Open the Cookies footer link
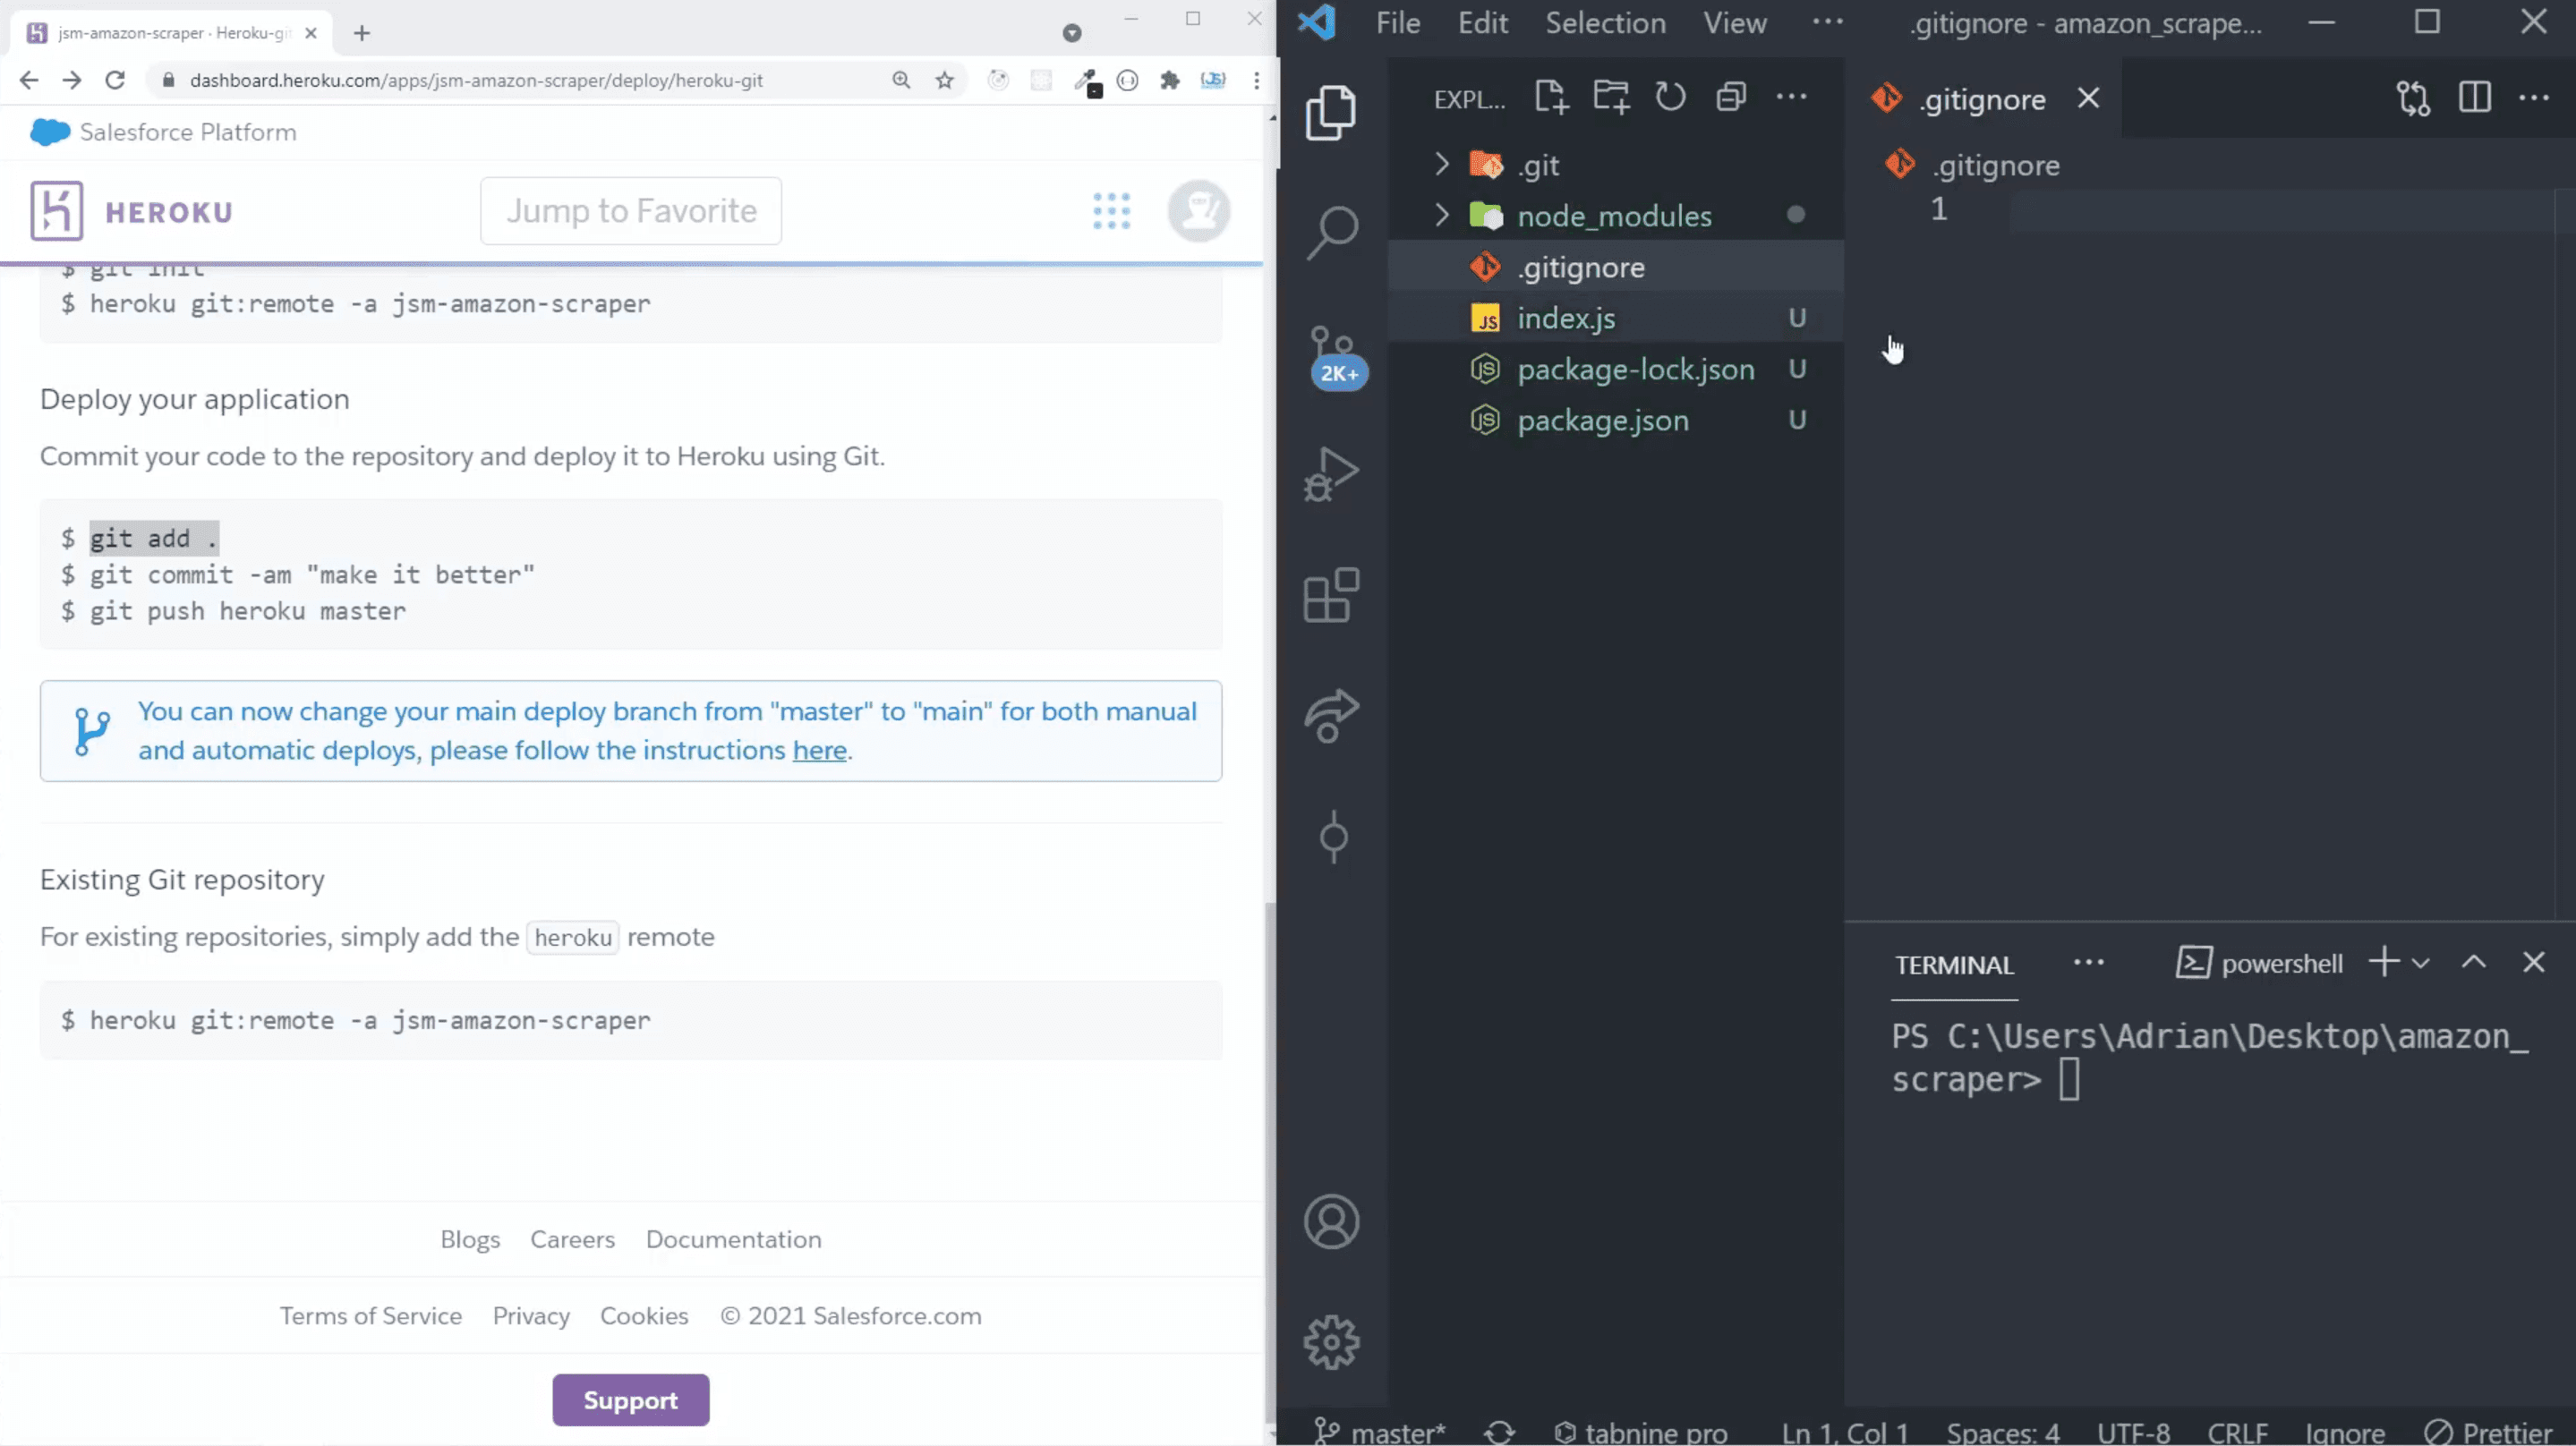 tap(644, 1315)
